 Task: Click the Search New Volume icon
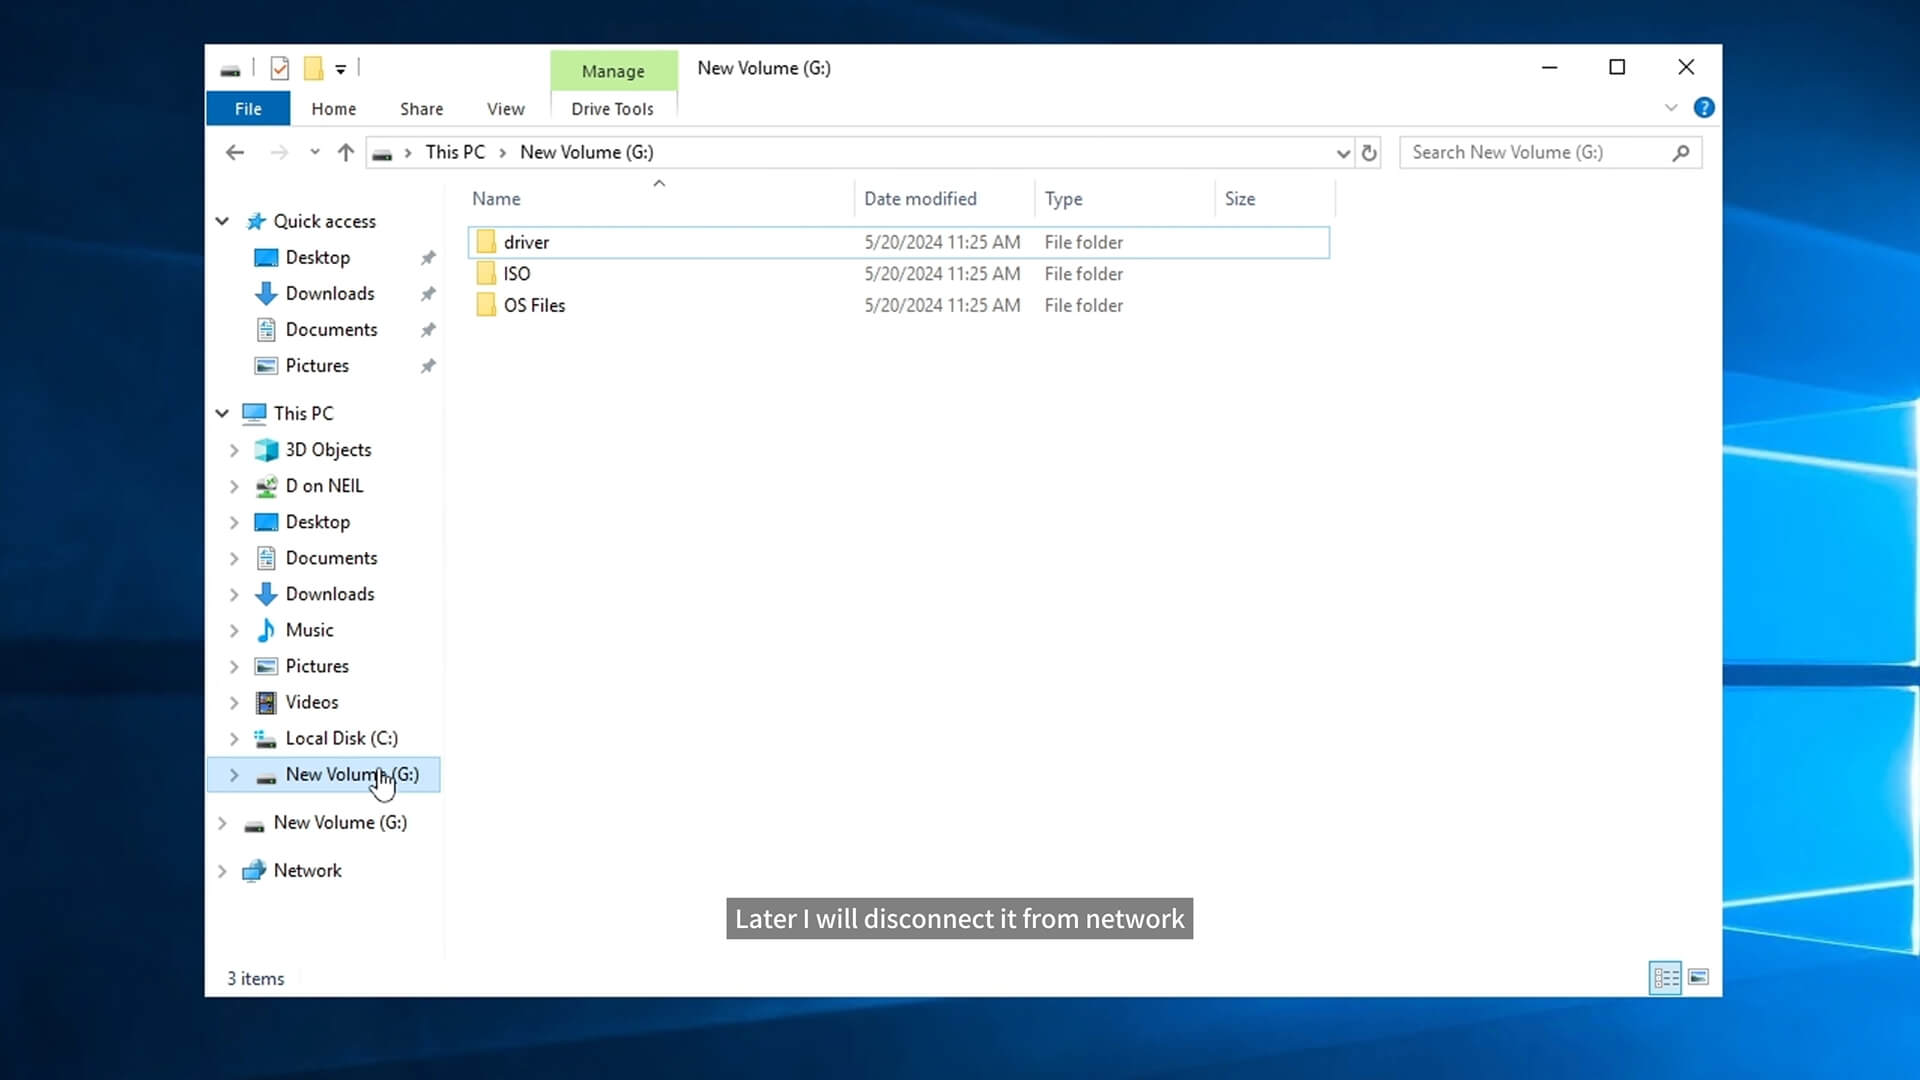point(1683,152)
